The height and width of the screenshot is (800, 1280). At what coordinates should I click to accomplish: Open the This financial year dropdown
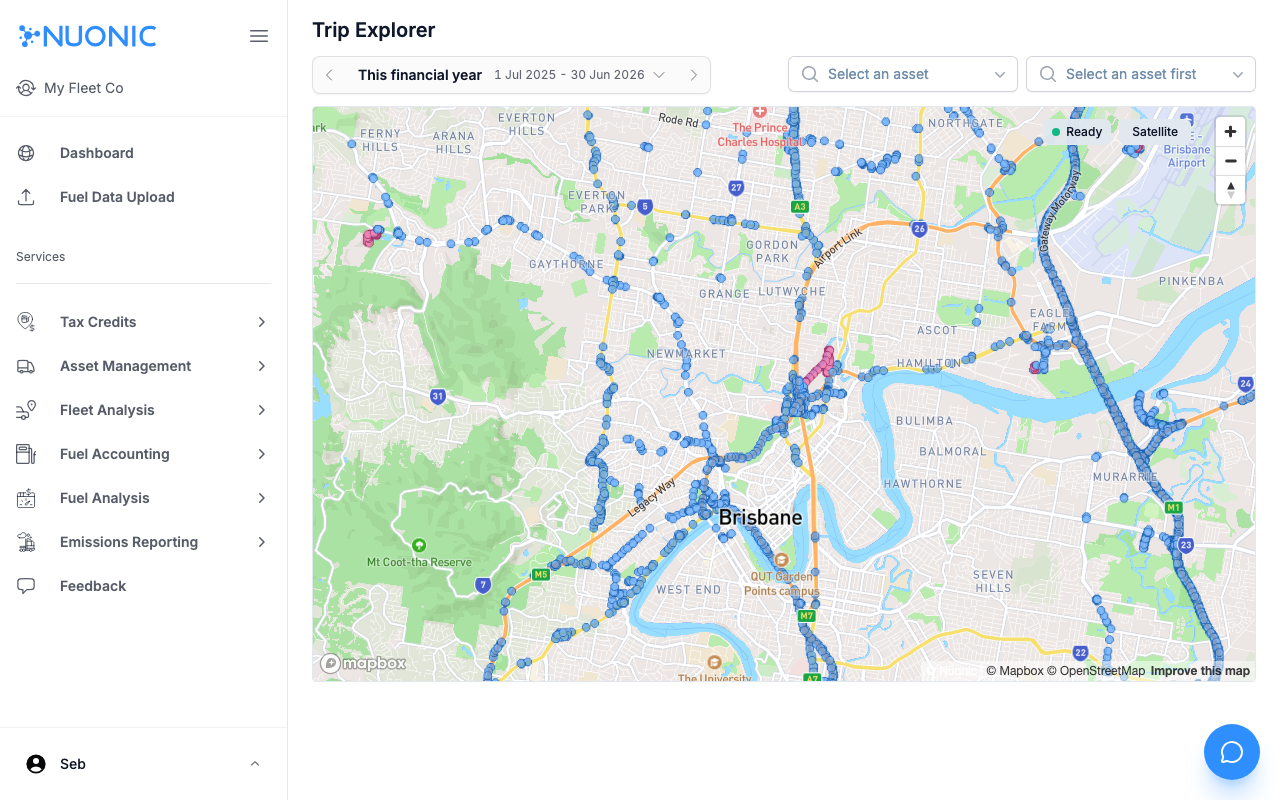[x=511, y=75]
